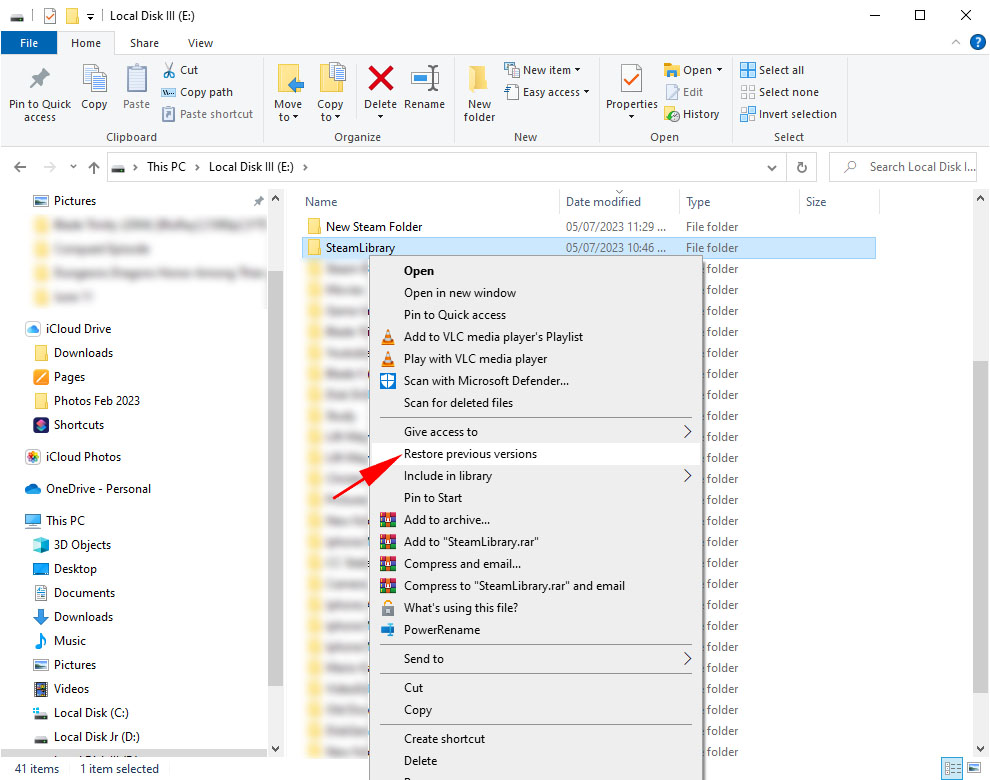The height and width of the screenshot is (780, 990).
Task: Click Invert selection in ribbon
Action: [x=789, y=114]
